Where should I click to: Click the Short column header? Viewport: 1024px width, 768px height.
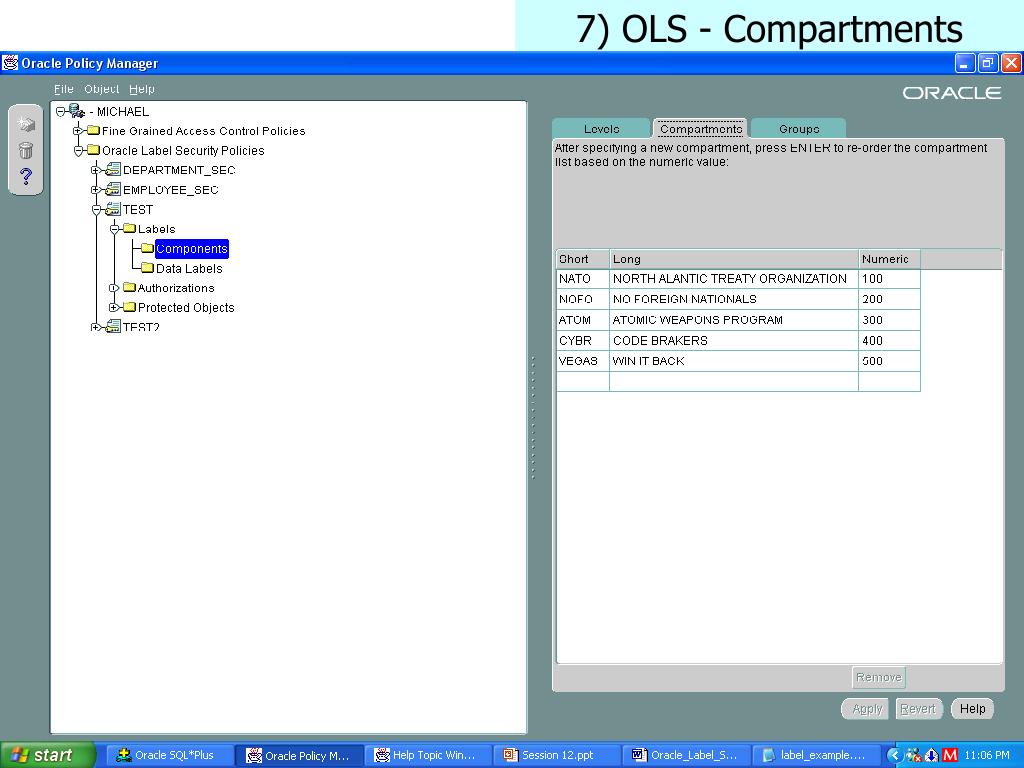583,259
